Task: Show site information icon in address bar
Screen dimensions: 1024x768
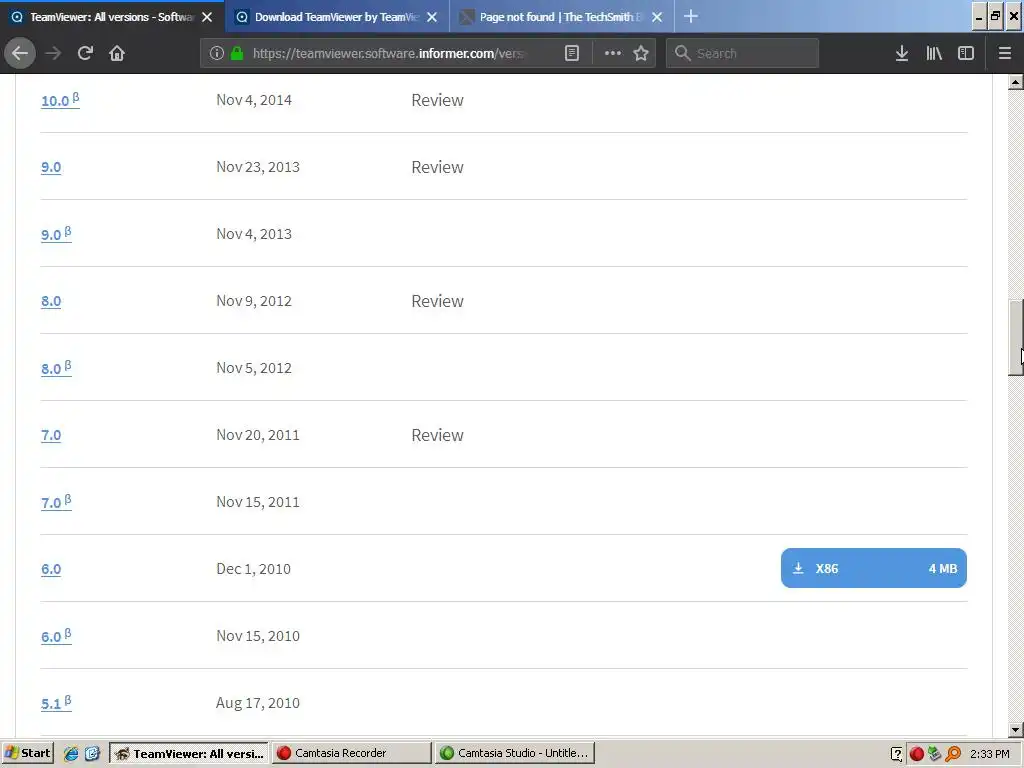Action: coord(217,53)
